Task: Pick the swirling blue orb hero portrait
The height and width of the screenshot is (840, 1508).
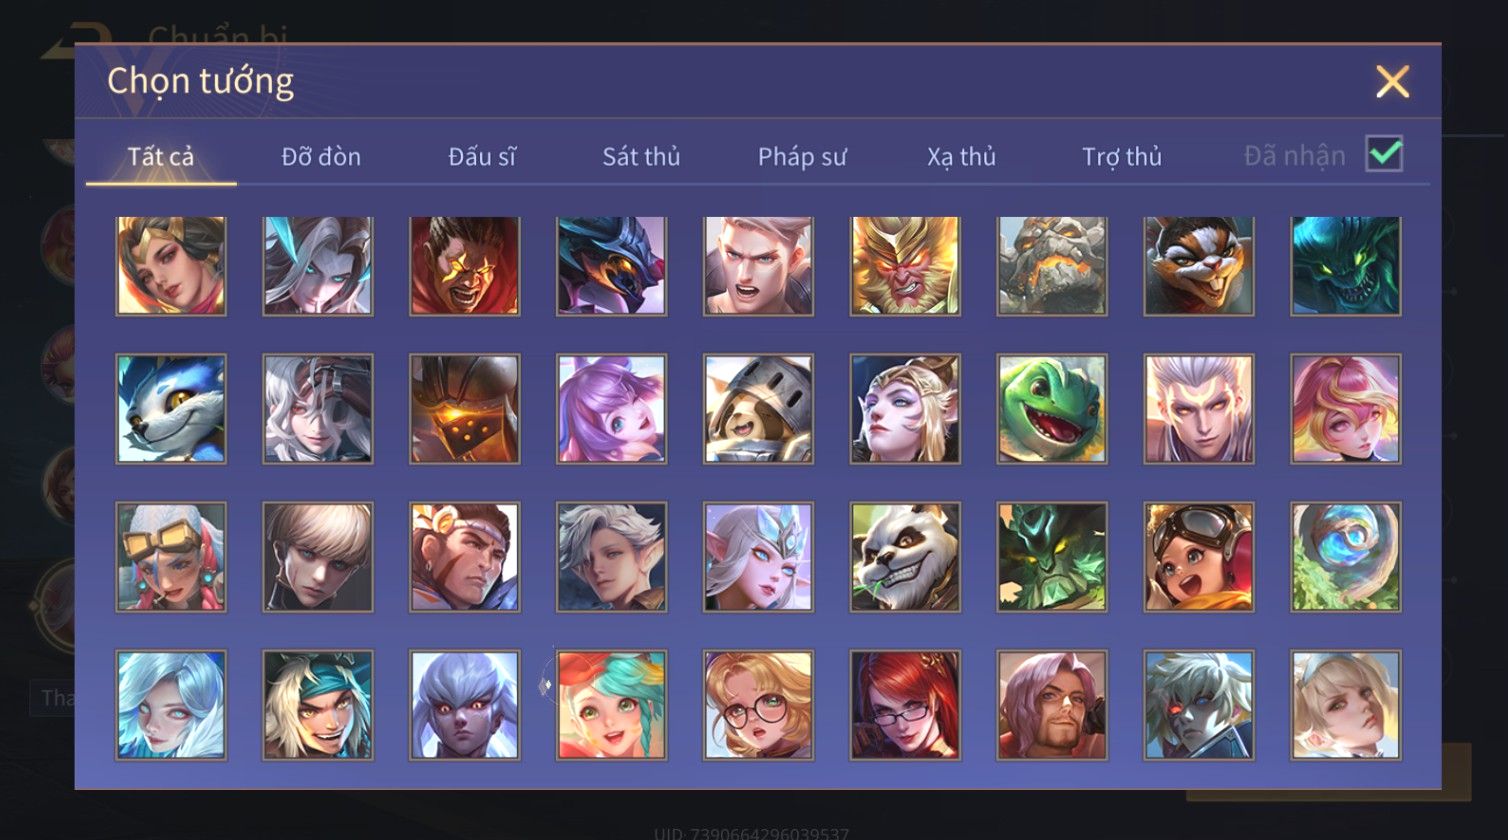Action: point(1346,557)
